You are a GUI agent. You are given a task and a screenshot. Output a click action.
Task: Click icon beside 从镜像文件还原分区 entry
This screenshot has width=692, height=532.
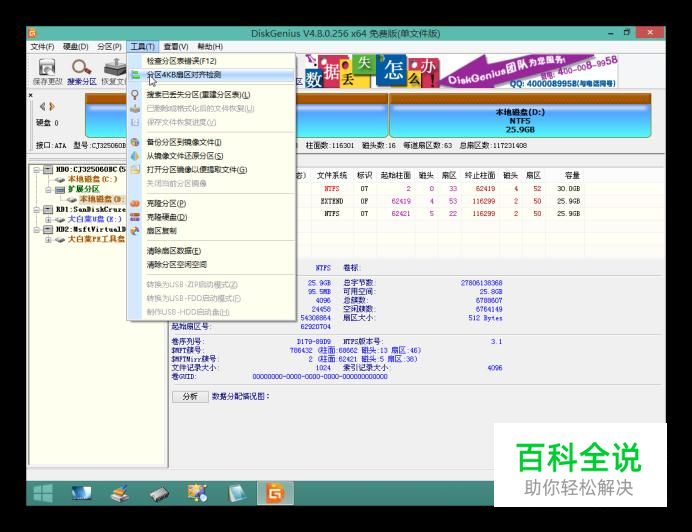(x=135, y=156)
